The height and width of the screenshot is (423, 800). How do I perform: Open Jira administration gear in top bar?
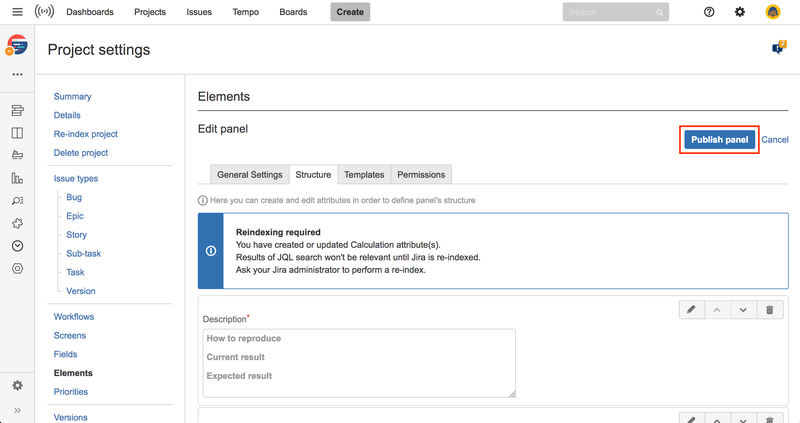coord(740,12)
